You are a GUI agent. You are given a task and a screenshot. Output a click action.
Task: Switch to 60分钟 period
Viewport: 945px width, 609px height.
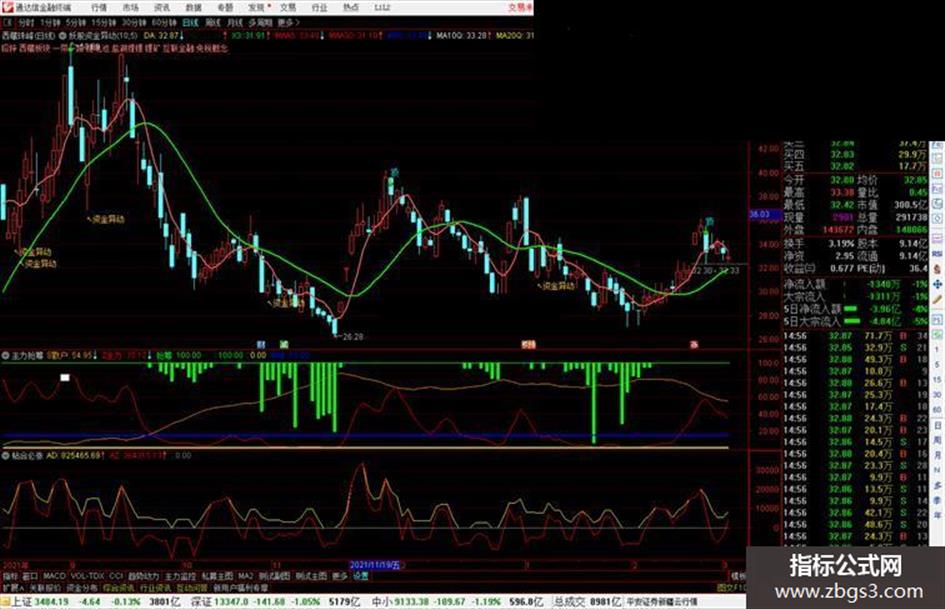click(164, 22)
